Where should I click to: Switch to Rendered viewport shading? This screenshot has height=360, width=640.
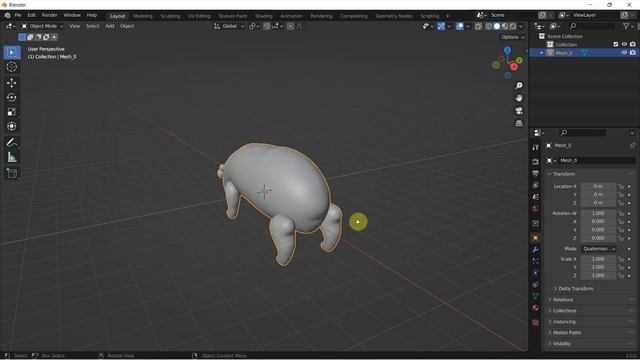click(513, 27)
